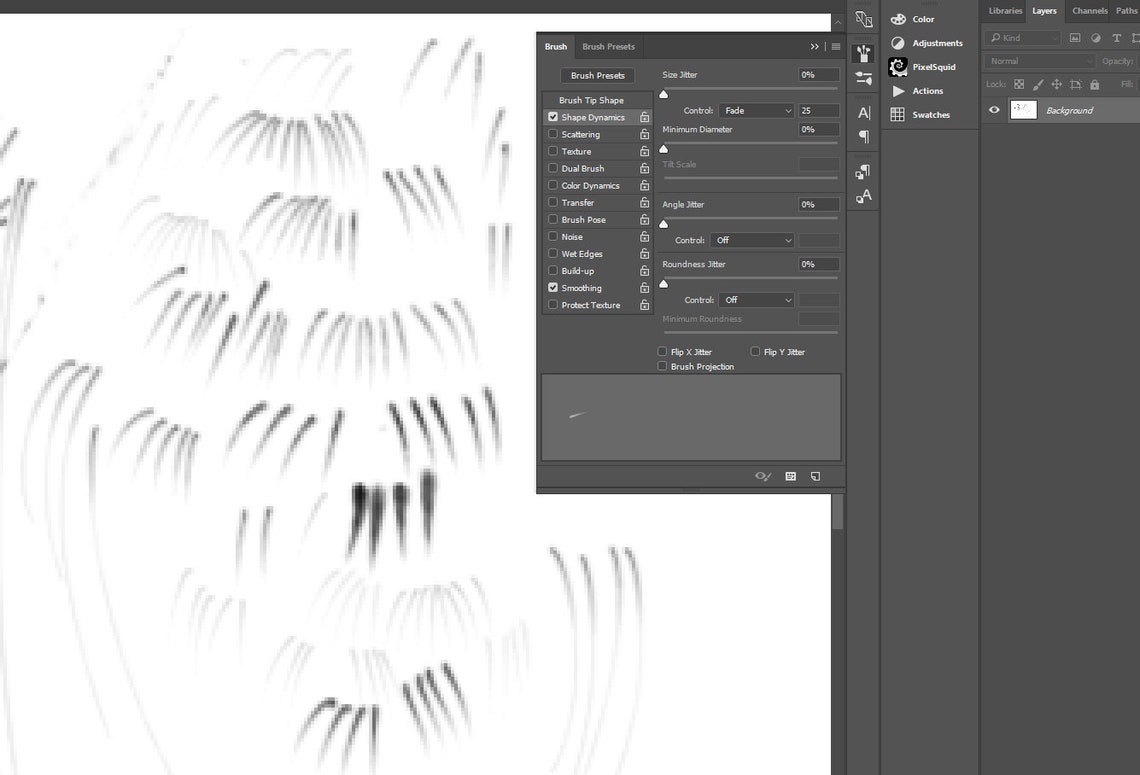Disable the Smoothing checkbox
Viewport: 1140px width, 775px height.
coord(553,288)
